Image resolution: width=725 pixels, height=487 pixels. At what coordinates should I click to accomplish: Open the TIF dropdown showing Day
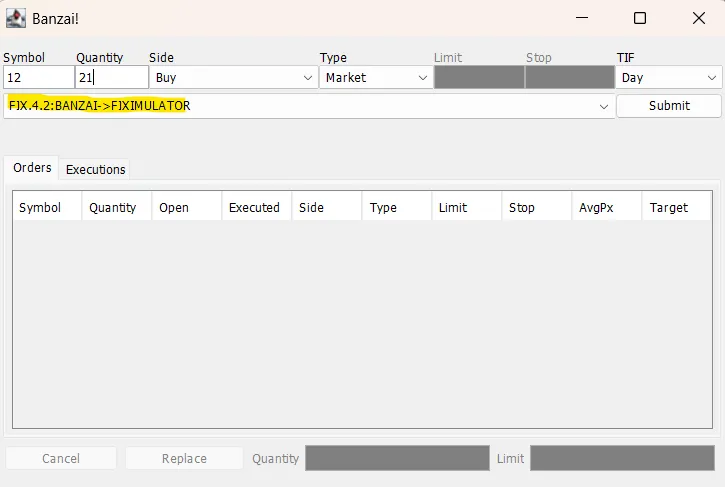pos(668,78)
